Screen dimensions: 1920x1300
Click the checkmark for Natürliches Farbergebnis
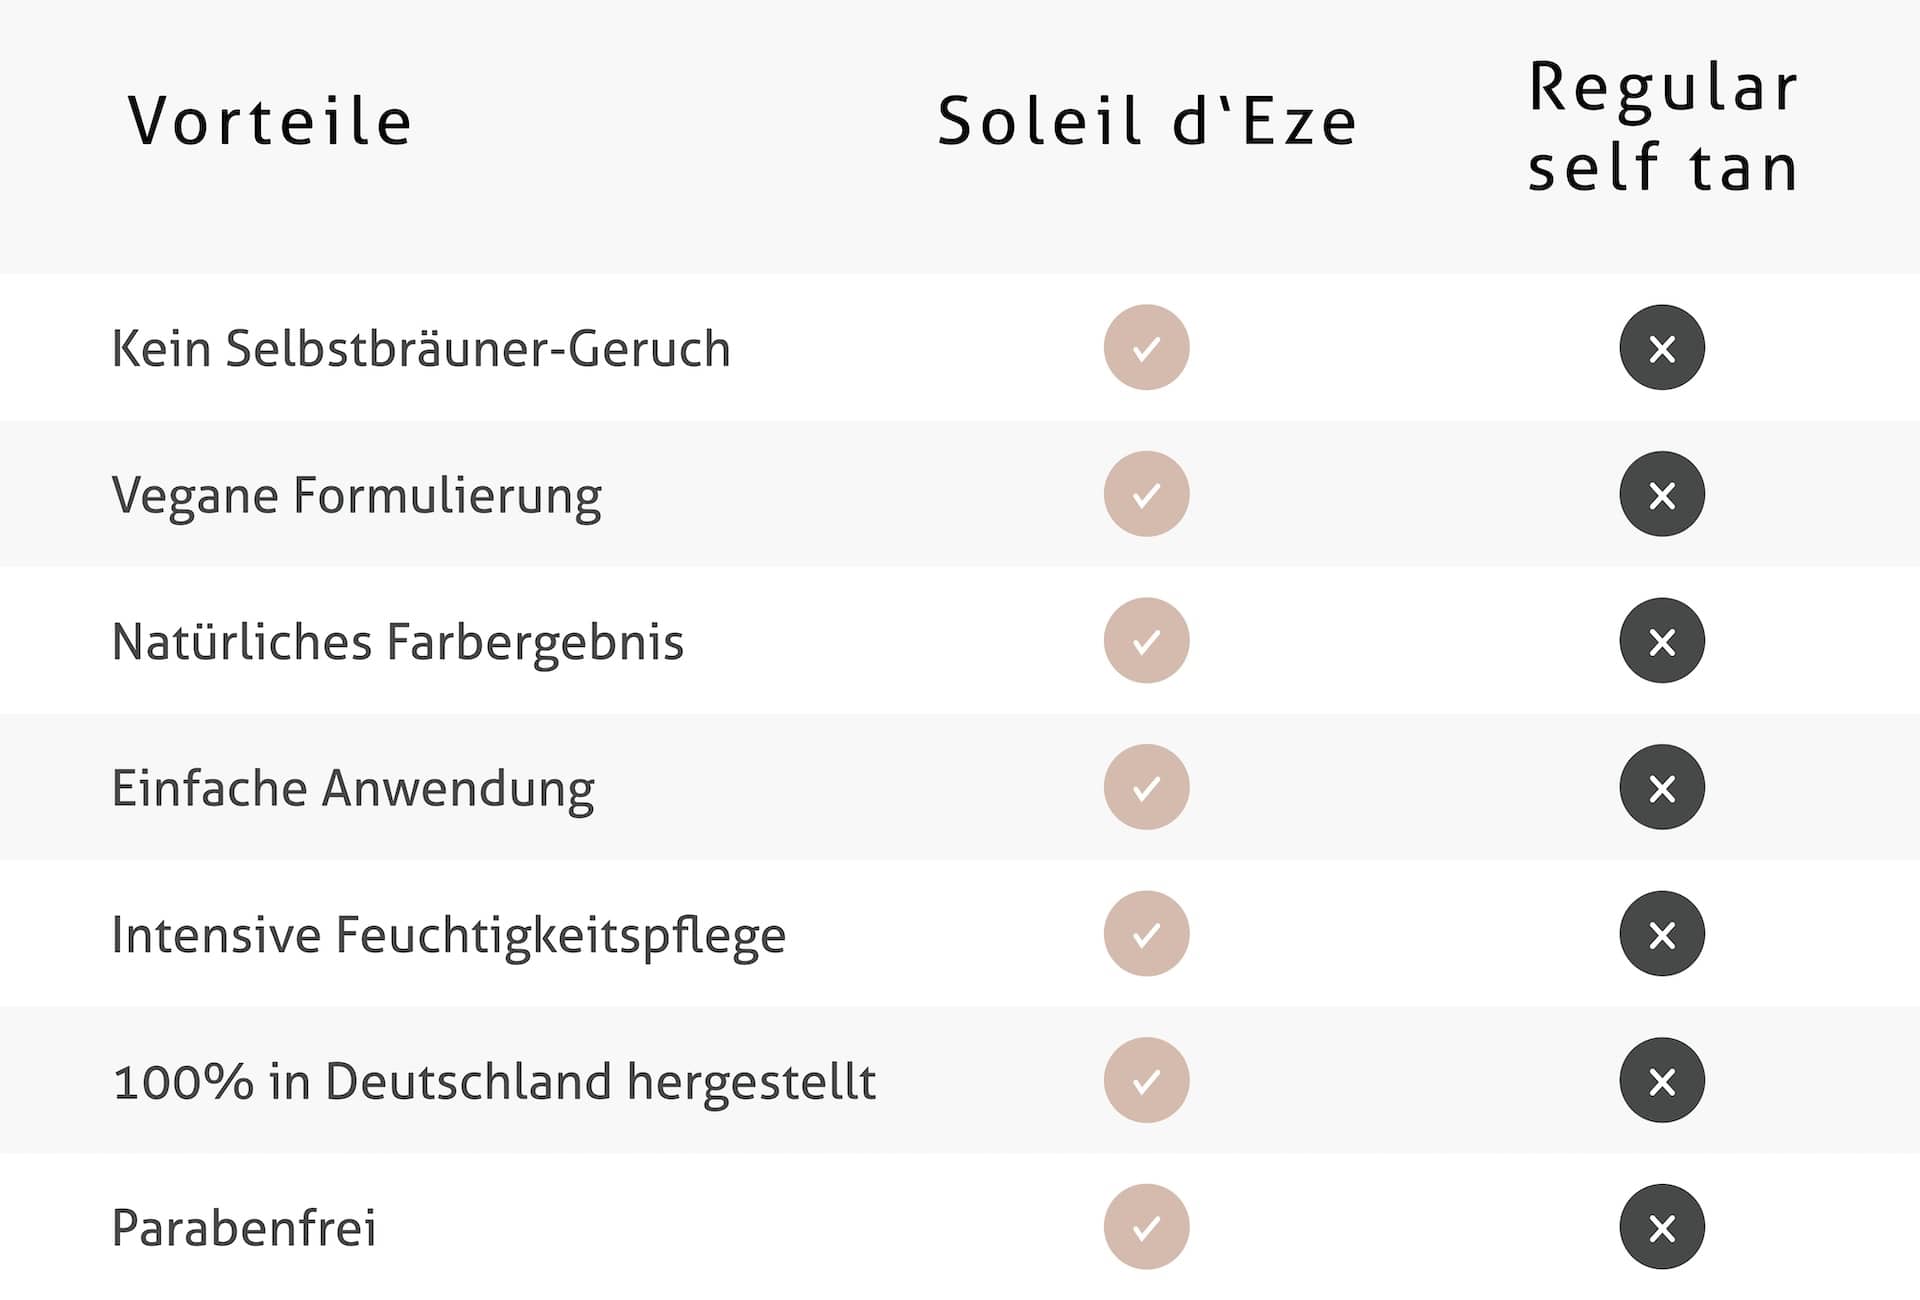click(x=1146, y=641)
